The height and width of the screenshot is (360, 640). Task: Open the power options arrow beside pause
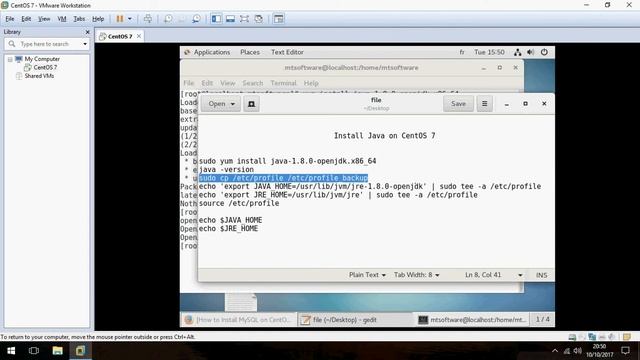tap(130, 19)
